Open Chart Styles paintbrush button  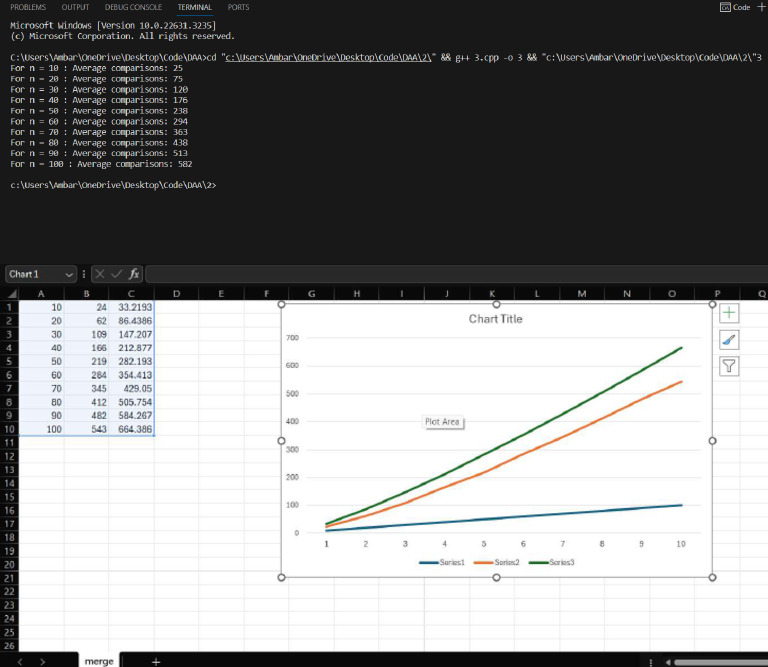[x=730, y=340]
